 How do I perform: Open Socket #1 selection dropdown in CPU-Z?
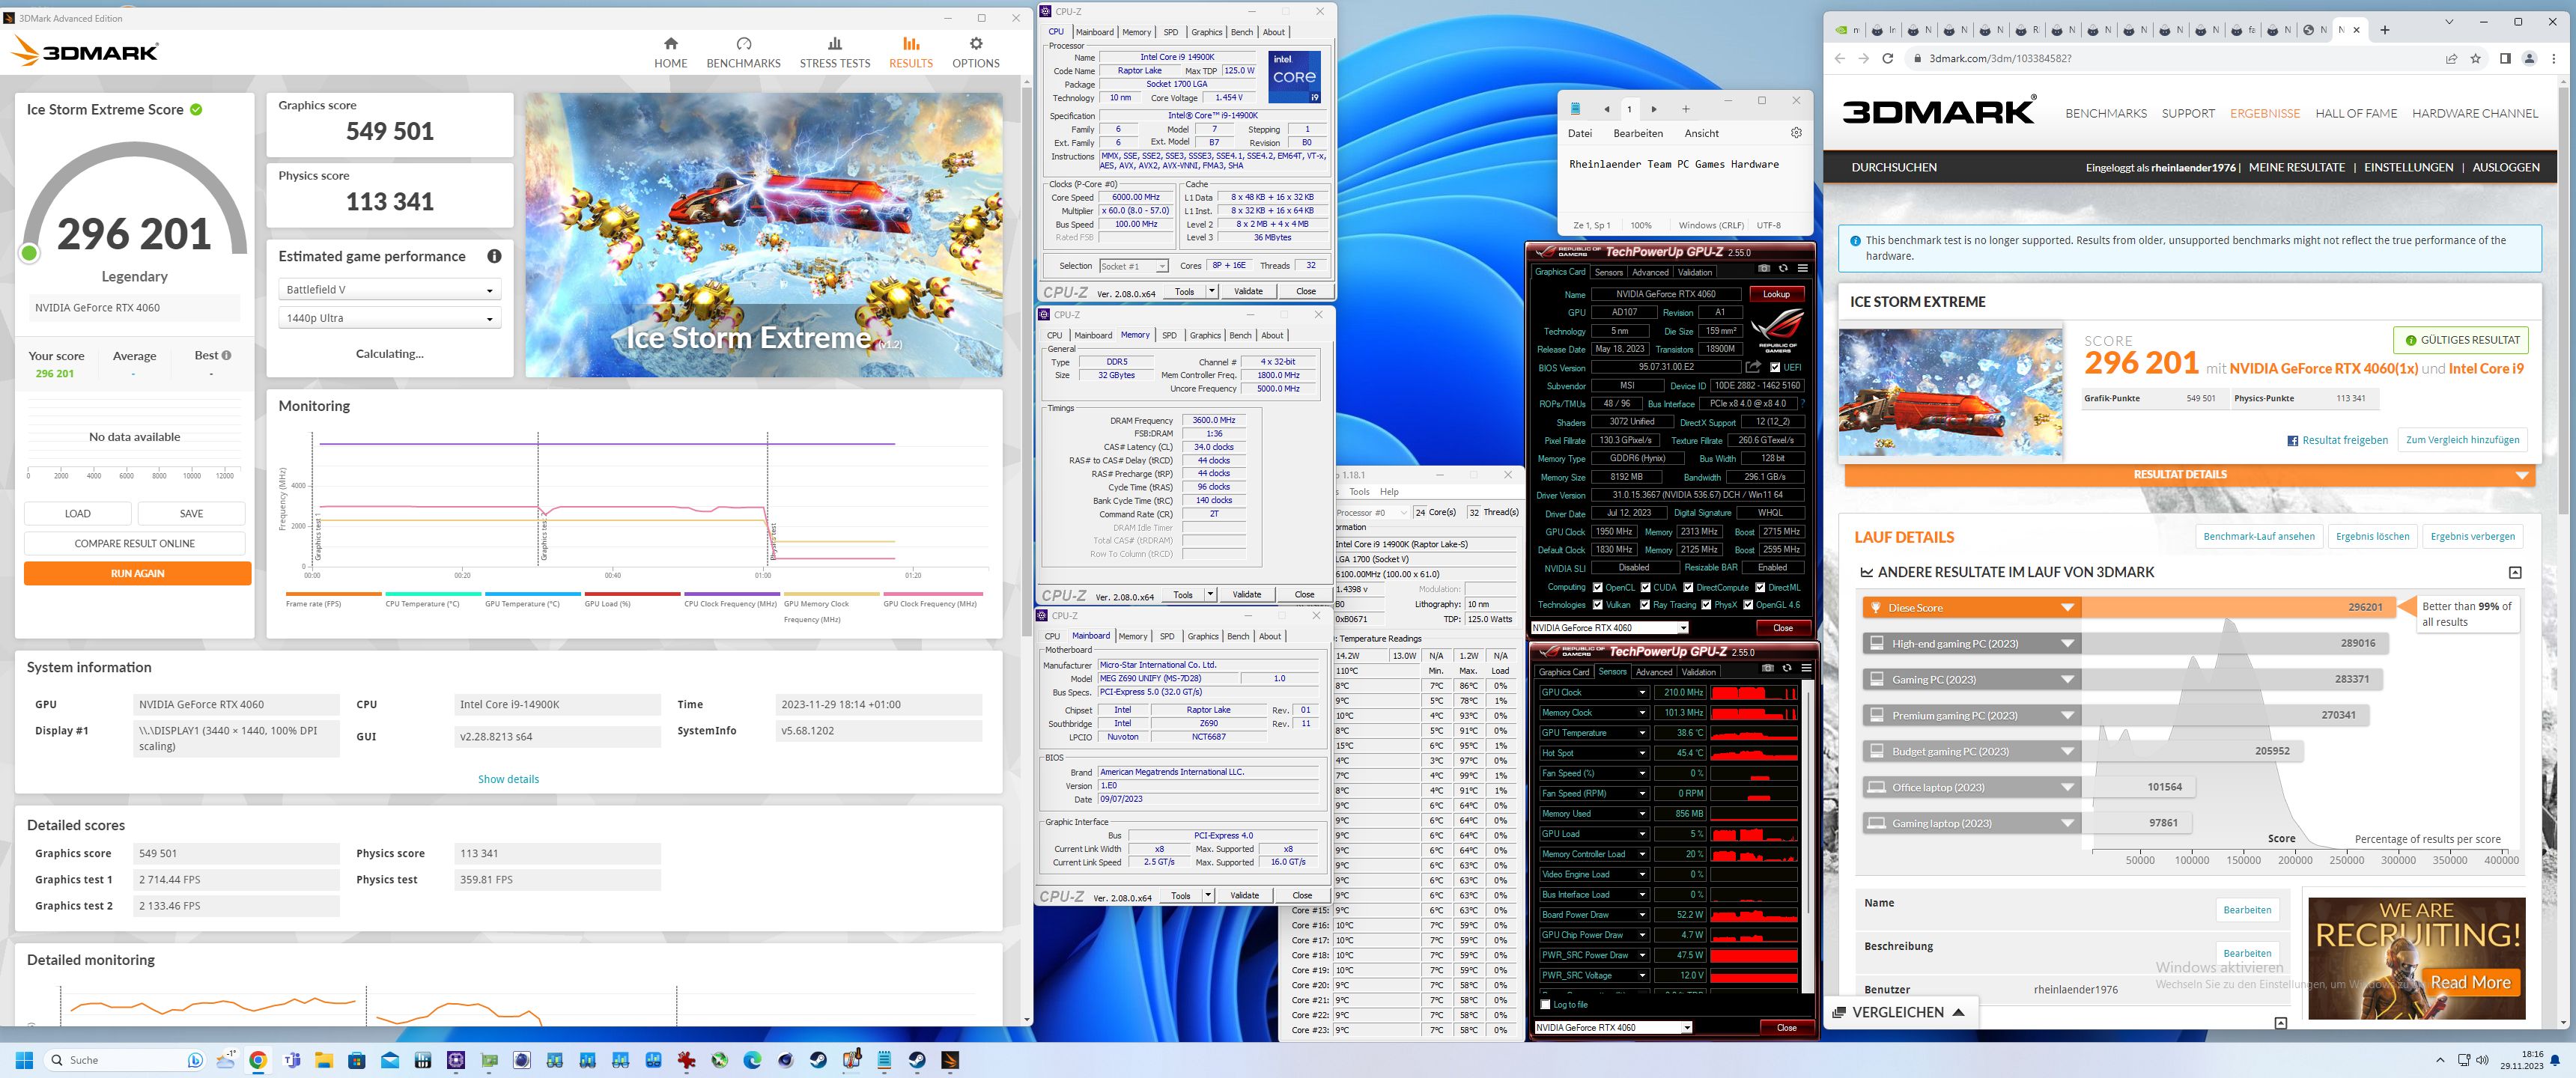pyautogui.click(x=1133, y=266)
